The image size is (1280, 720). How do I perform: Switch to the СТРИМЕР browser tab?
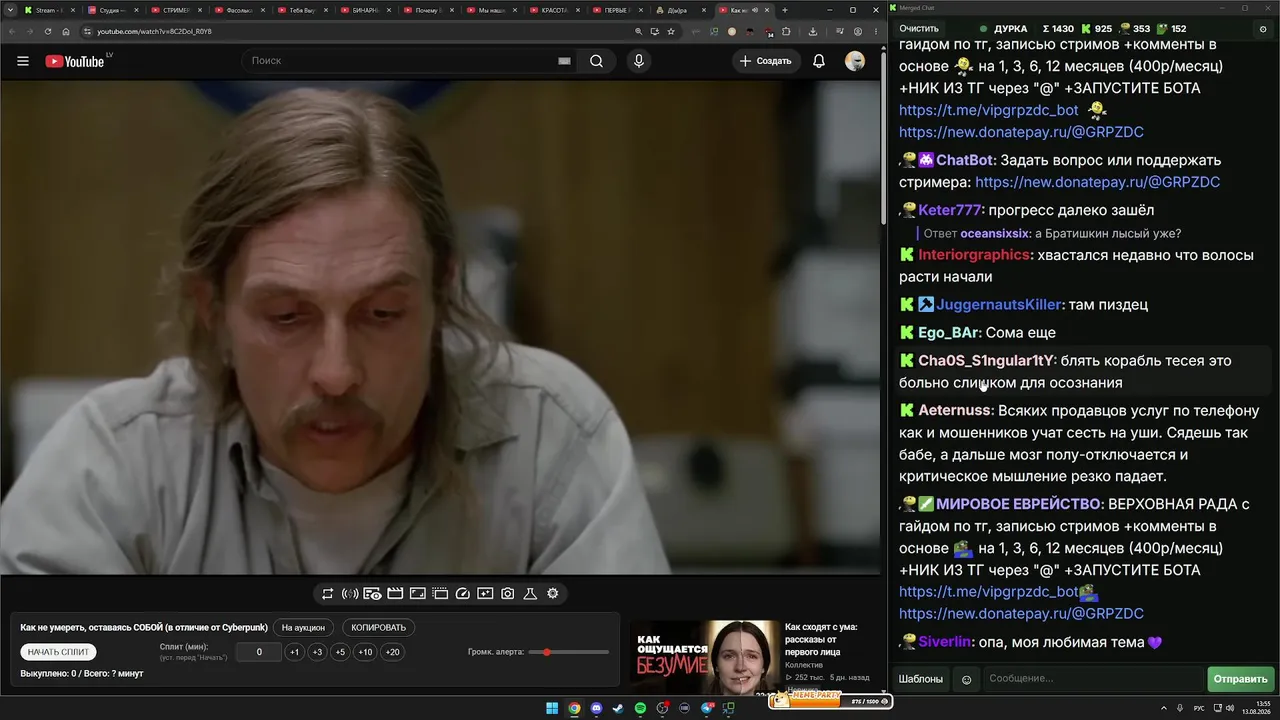coord(174,10)
